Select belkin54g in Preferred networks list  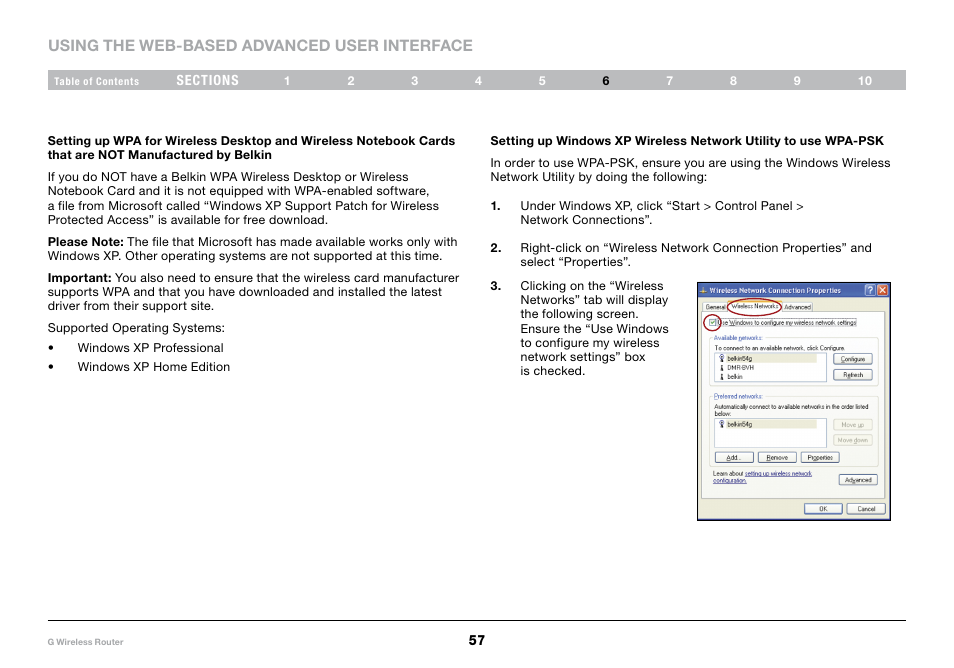click(x=767, y=424)
